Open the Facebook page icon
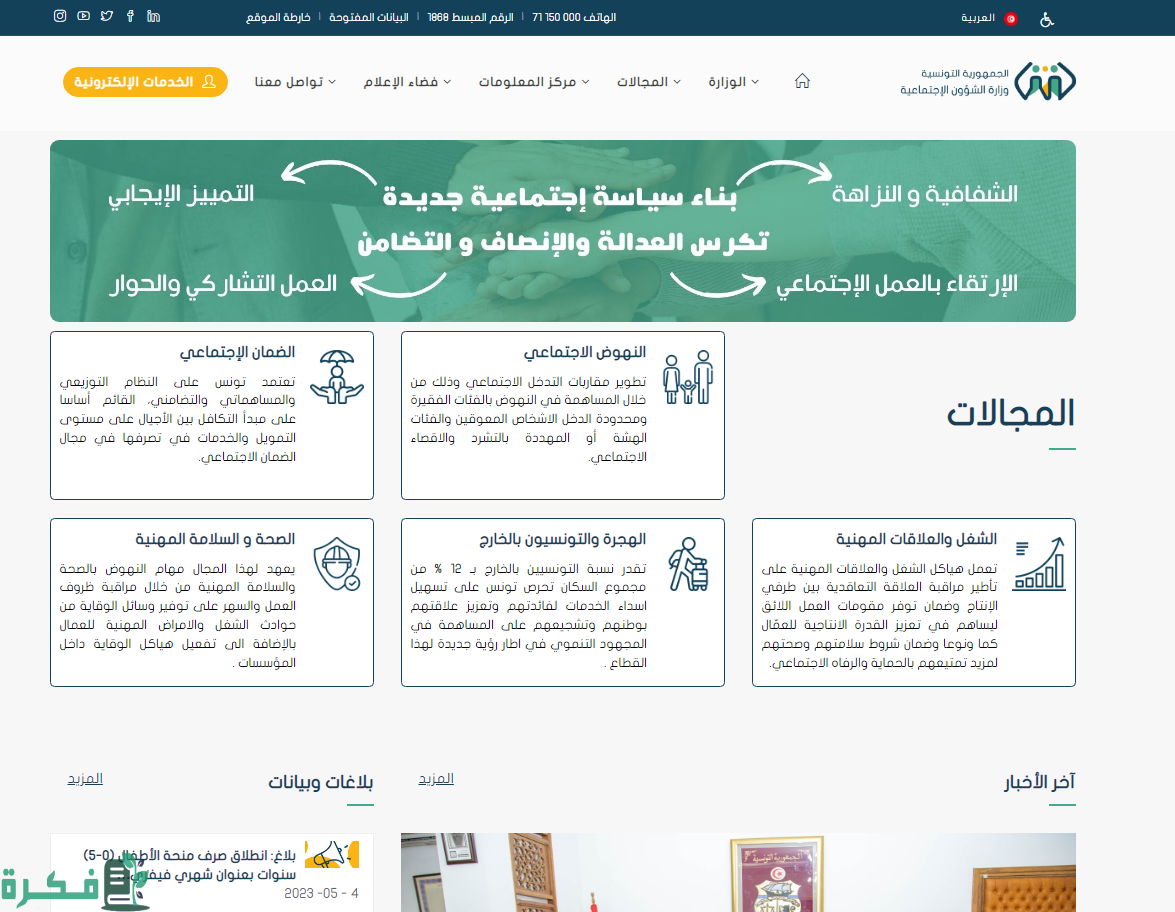The height and width of the screenshot is (912, 1175). pos(130,17)
